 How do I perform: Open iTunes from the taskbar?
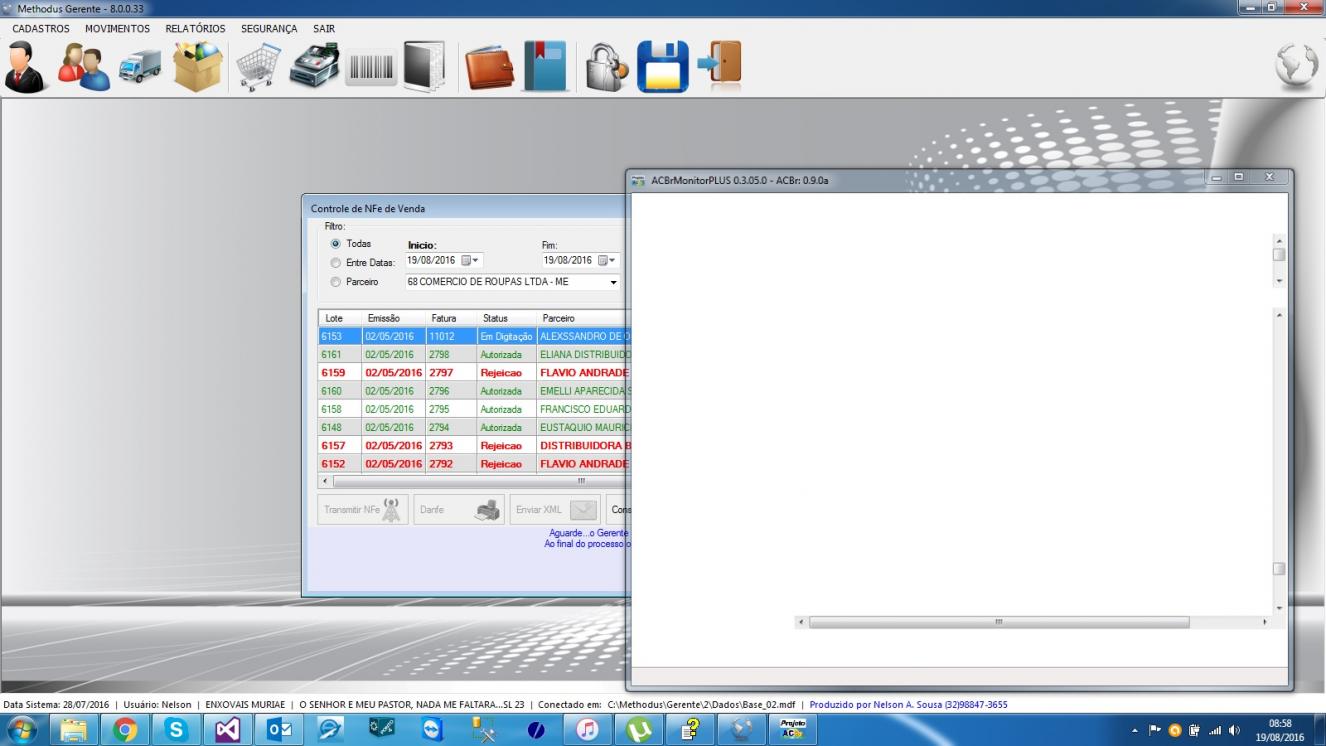[x=587, y=730]
